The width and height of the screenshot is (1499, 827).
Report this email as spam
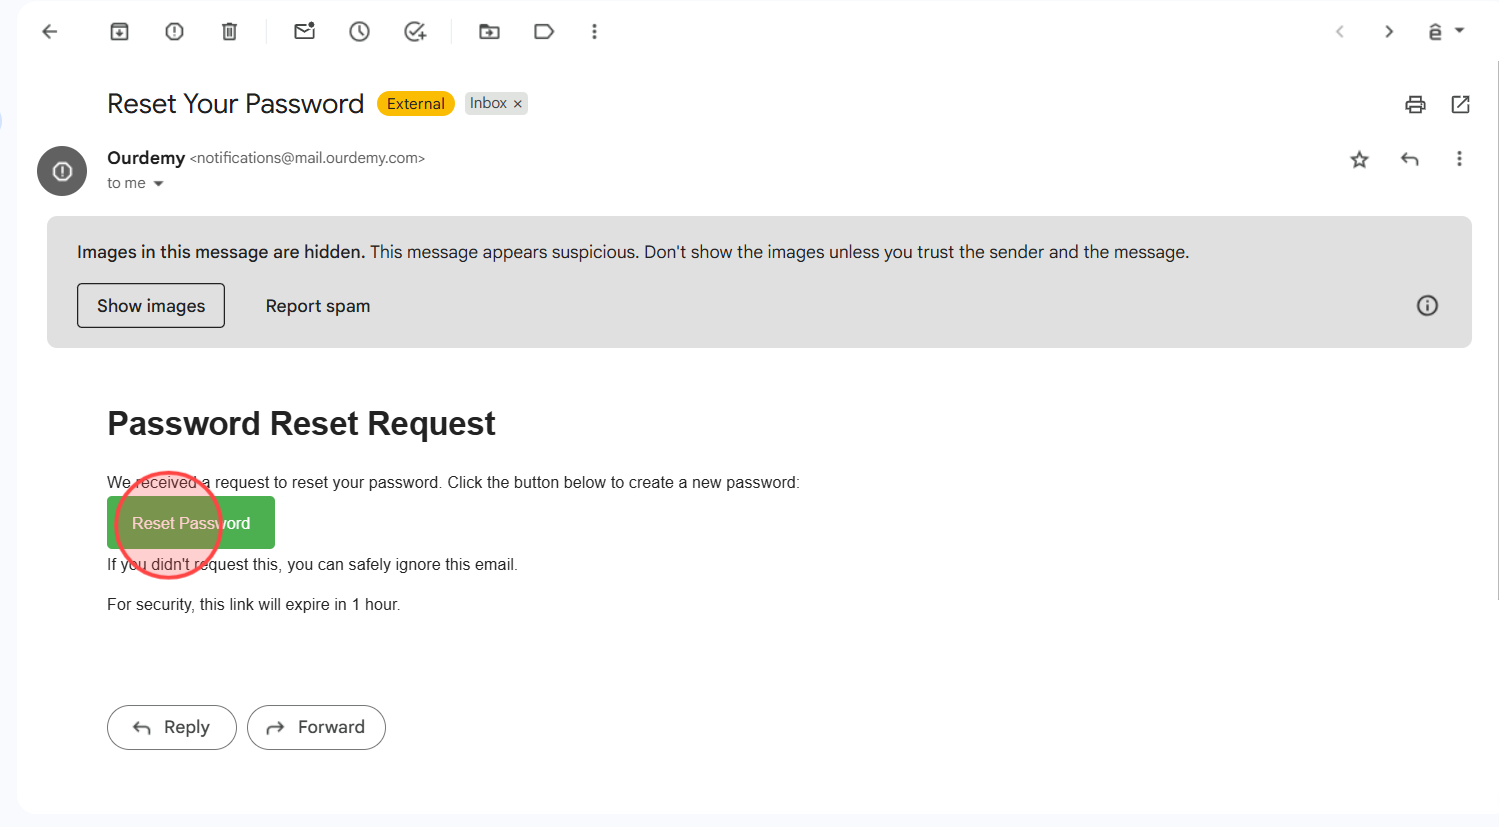(174, 31)
